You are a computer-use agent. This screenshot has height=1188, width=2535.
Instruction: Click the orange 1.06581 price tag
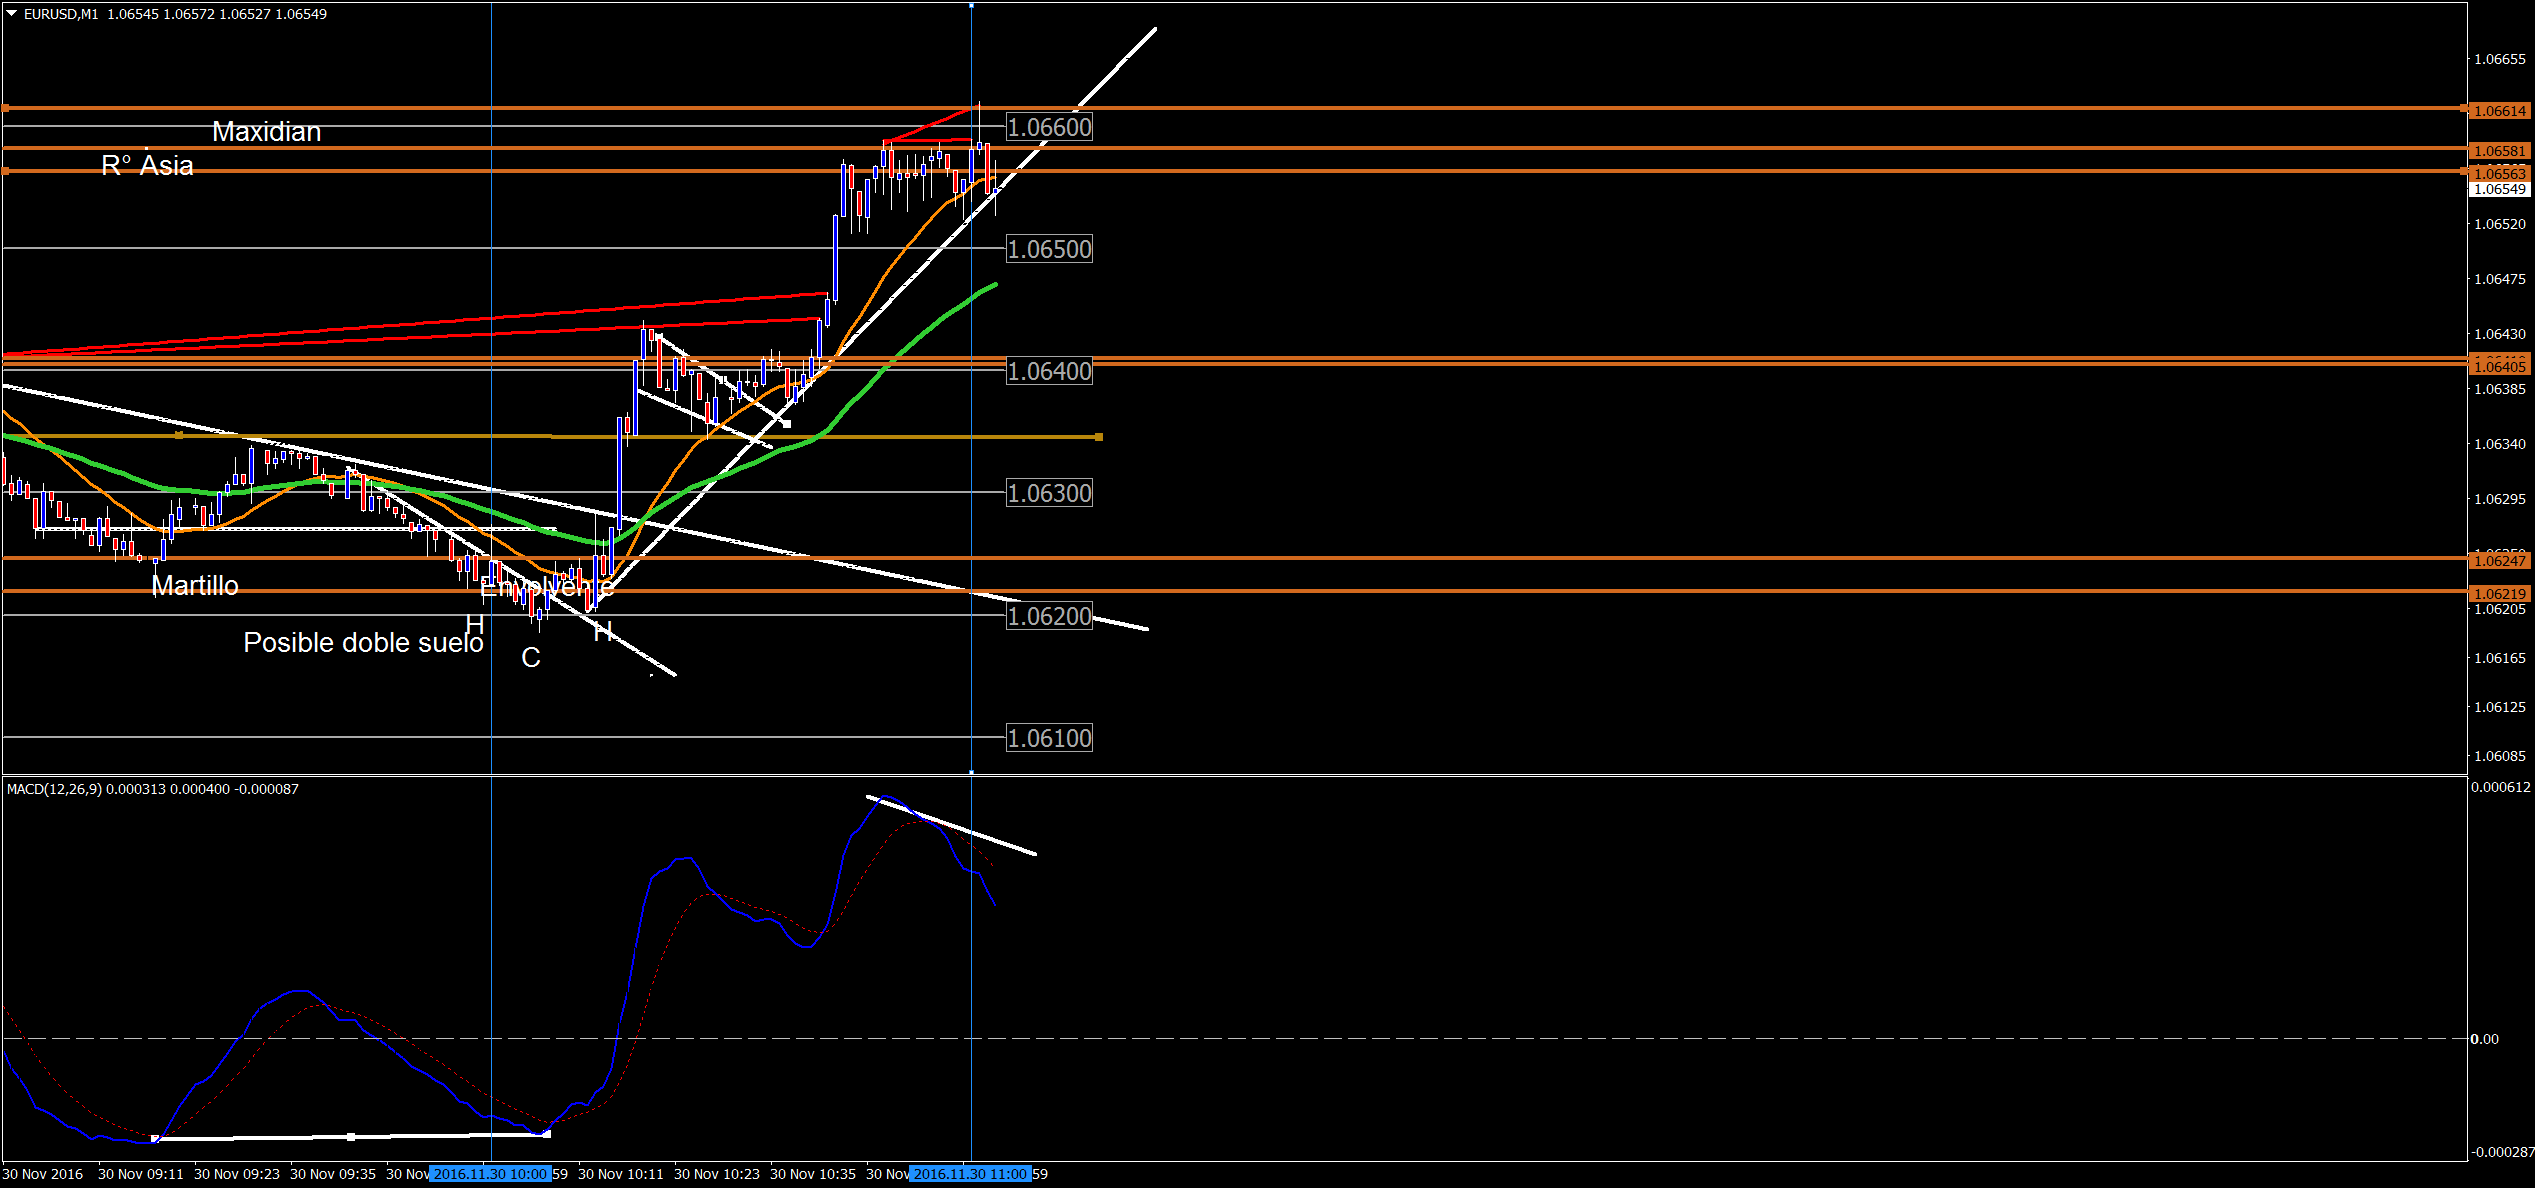click(2499, 151)
